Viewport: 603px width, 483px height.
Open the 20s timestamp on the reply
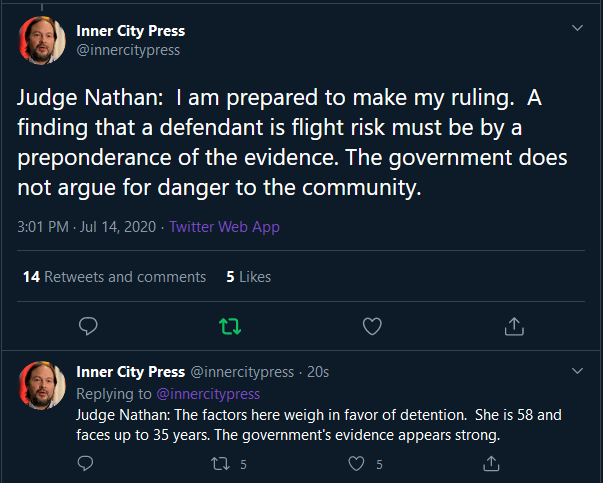click(318, 373)
